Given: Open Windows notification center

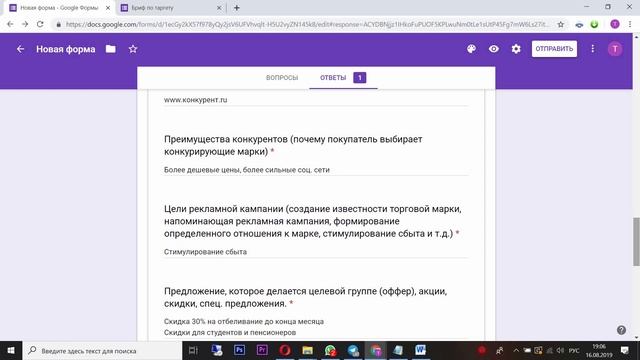Looking at the screenshot, I should tap(624, 351).
